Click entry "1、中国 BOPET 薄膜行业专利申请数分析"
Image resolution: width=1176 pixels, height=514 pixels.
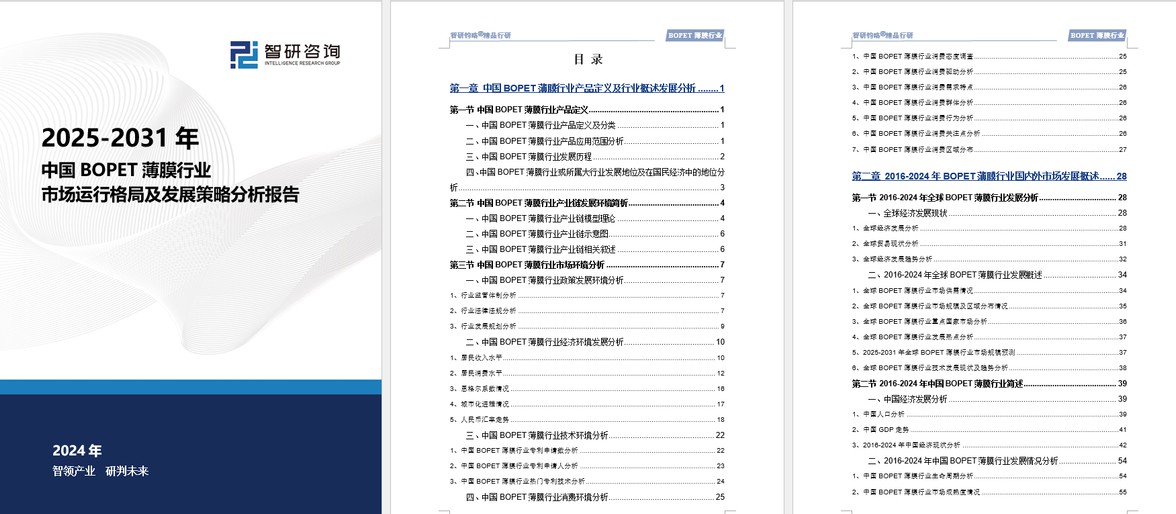point(586,450)
